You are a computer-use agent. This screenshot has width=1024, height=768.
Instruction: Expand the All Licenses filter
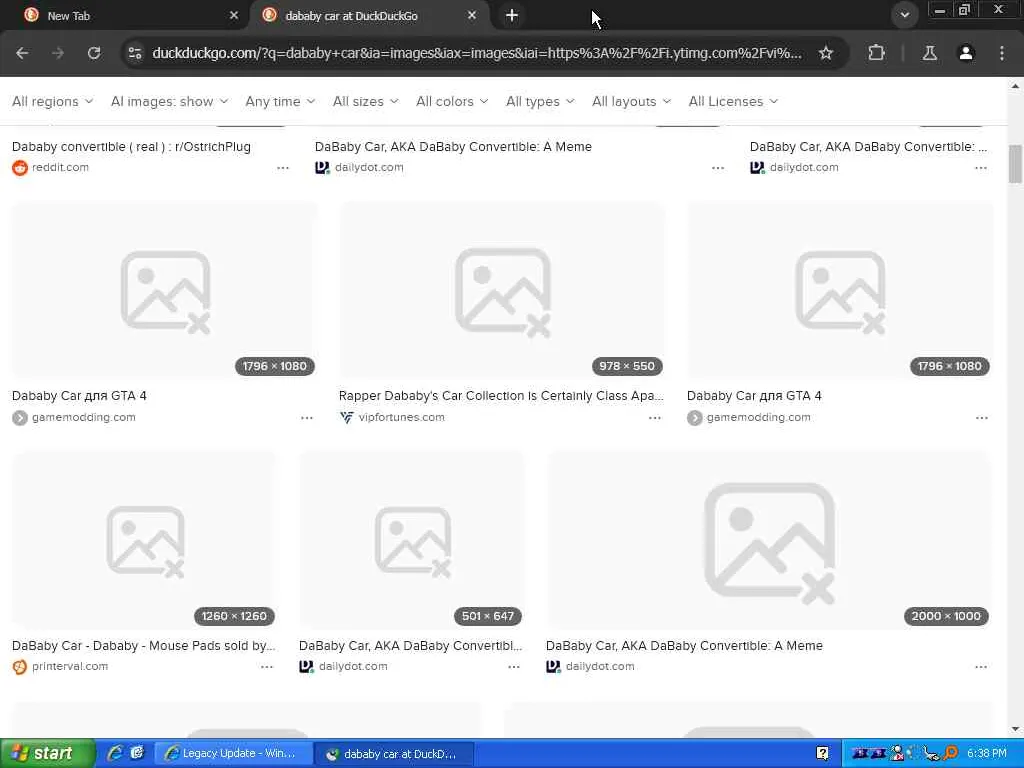point(733,101)
